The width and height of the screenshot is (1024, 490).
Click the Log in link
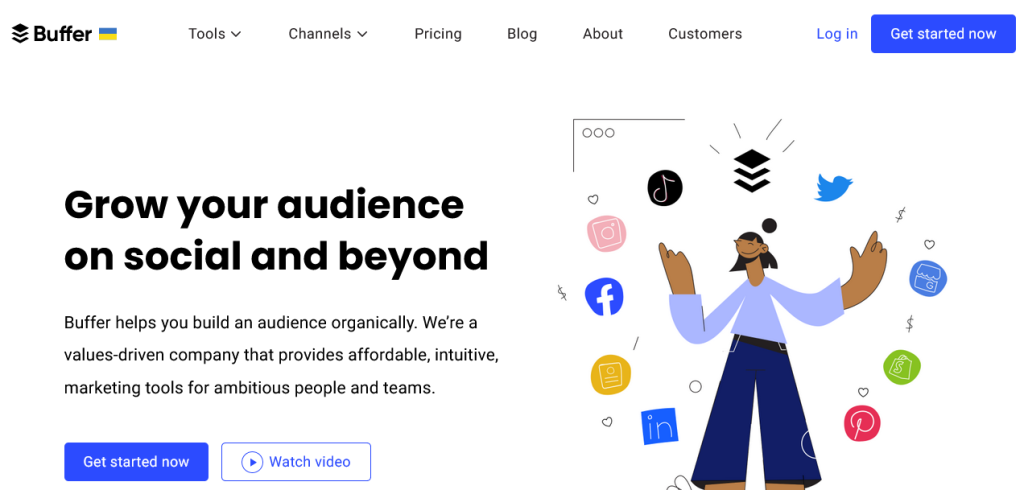[837, 33]
